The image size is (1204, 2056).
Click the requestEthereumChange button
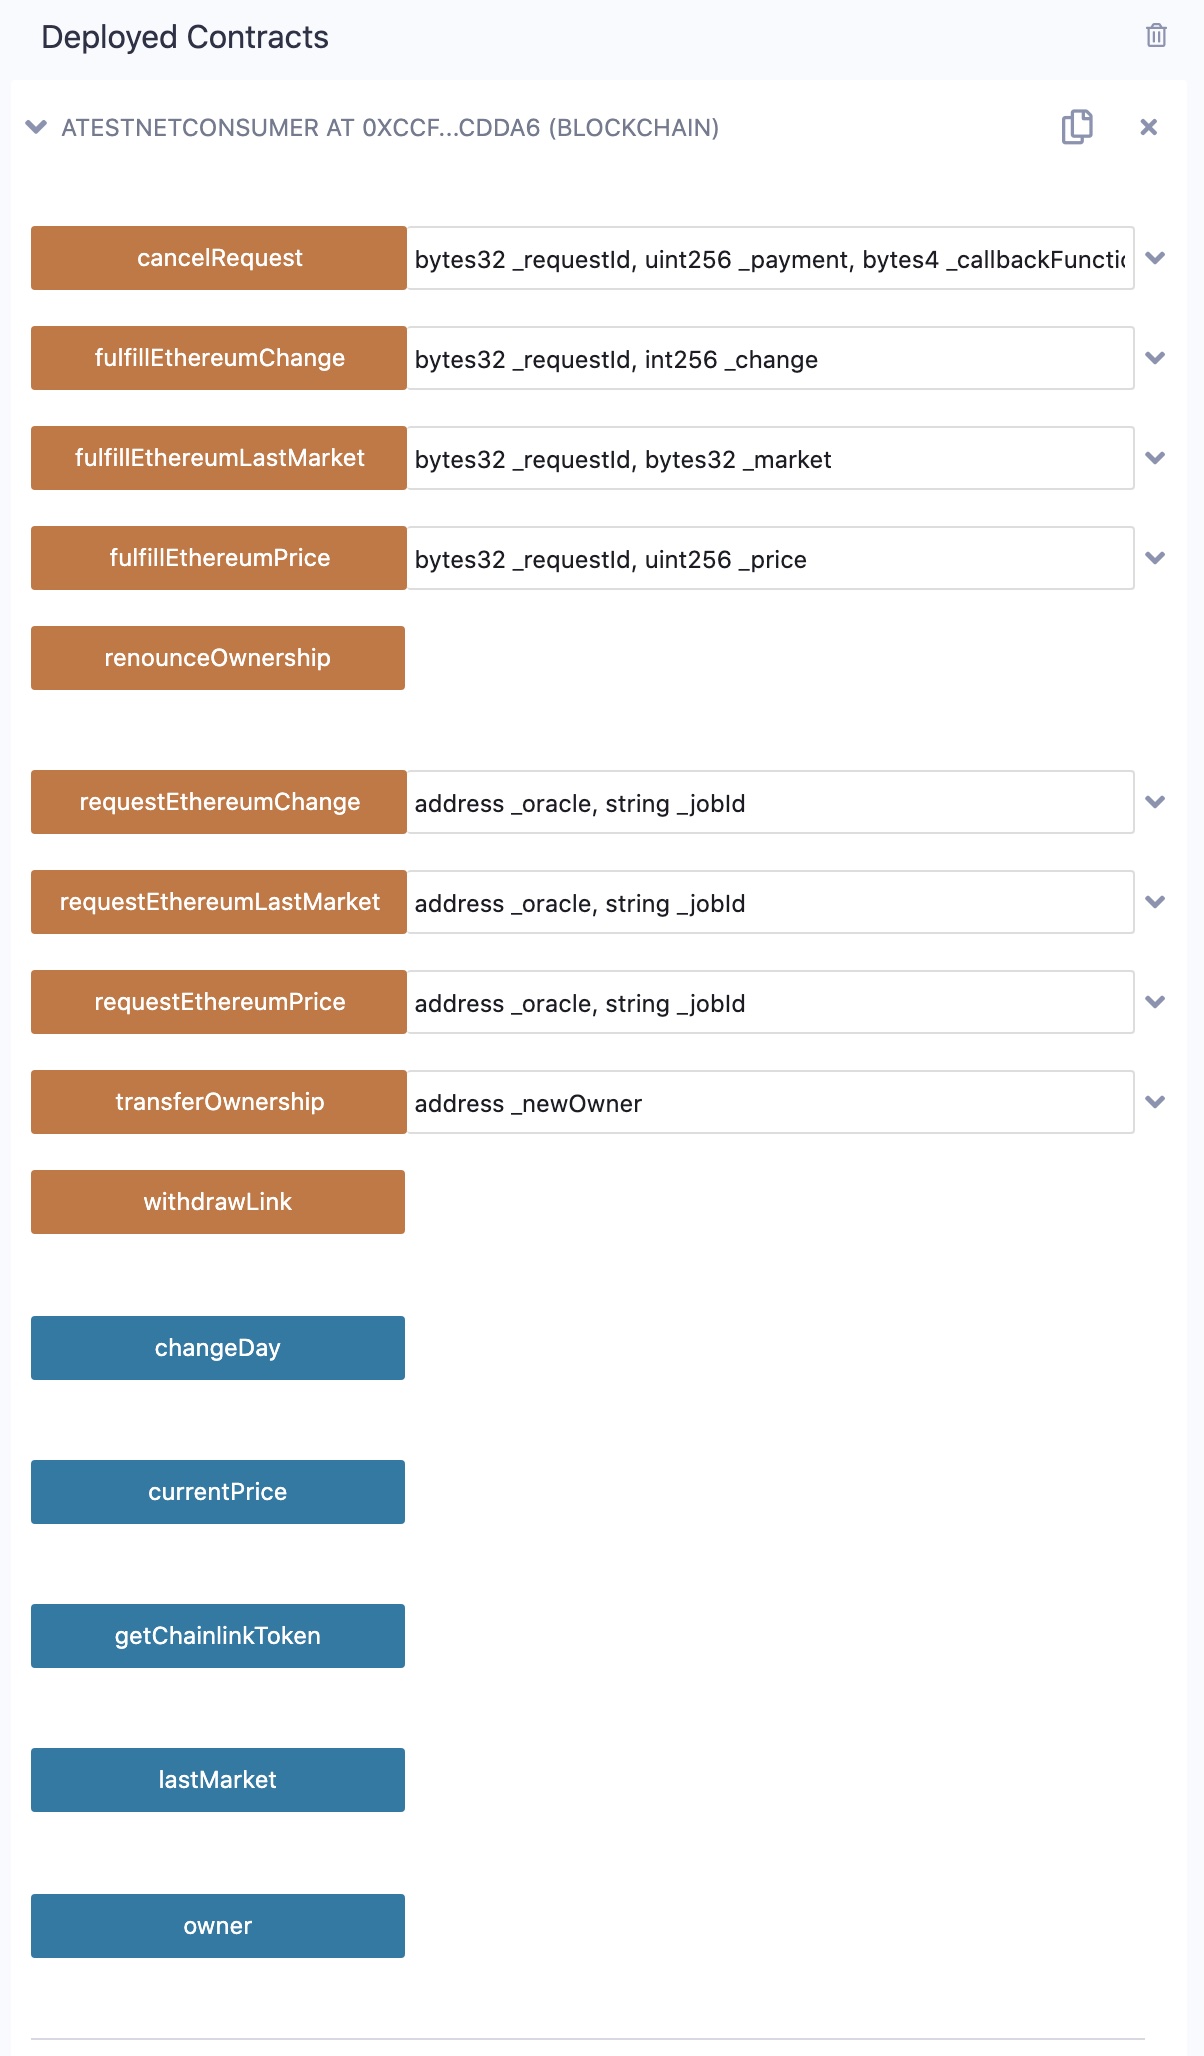[219, 802]
